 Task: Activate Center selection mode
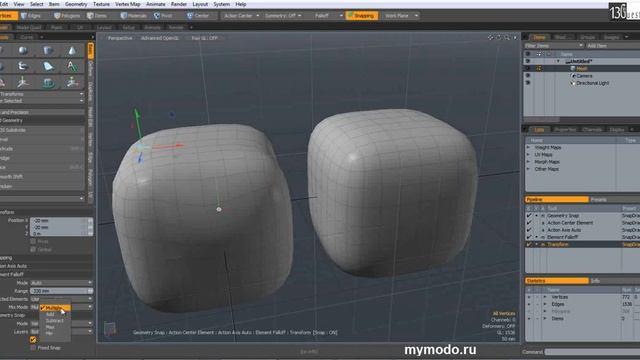[x=198, y=16]
